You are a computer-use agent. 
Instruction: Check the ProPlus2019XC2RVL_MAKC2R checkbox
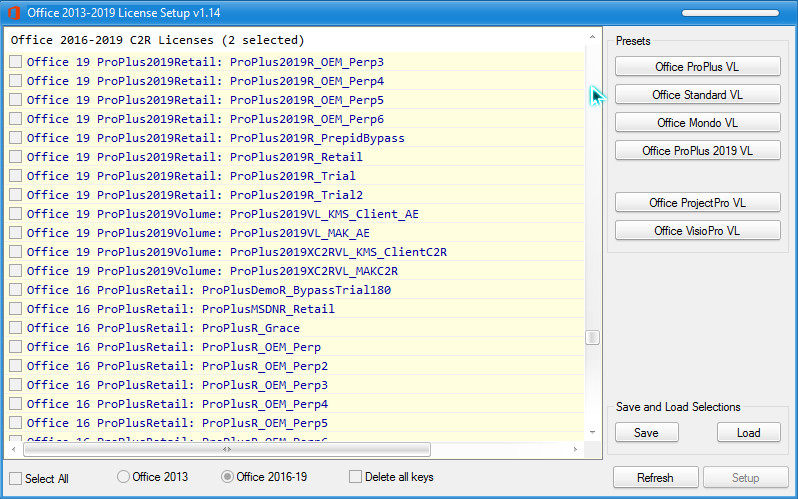pyautogui.click(x=16, y=270)
